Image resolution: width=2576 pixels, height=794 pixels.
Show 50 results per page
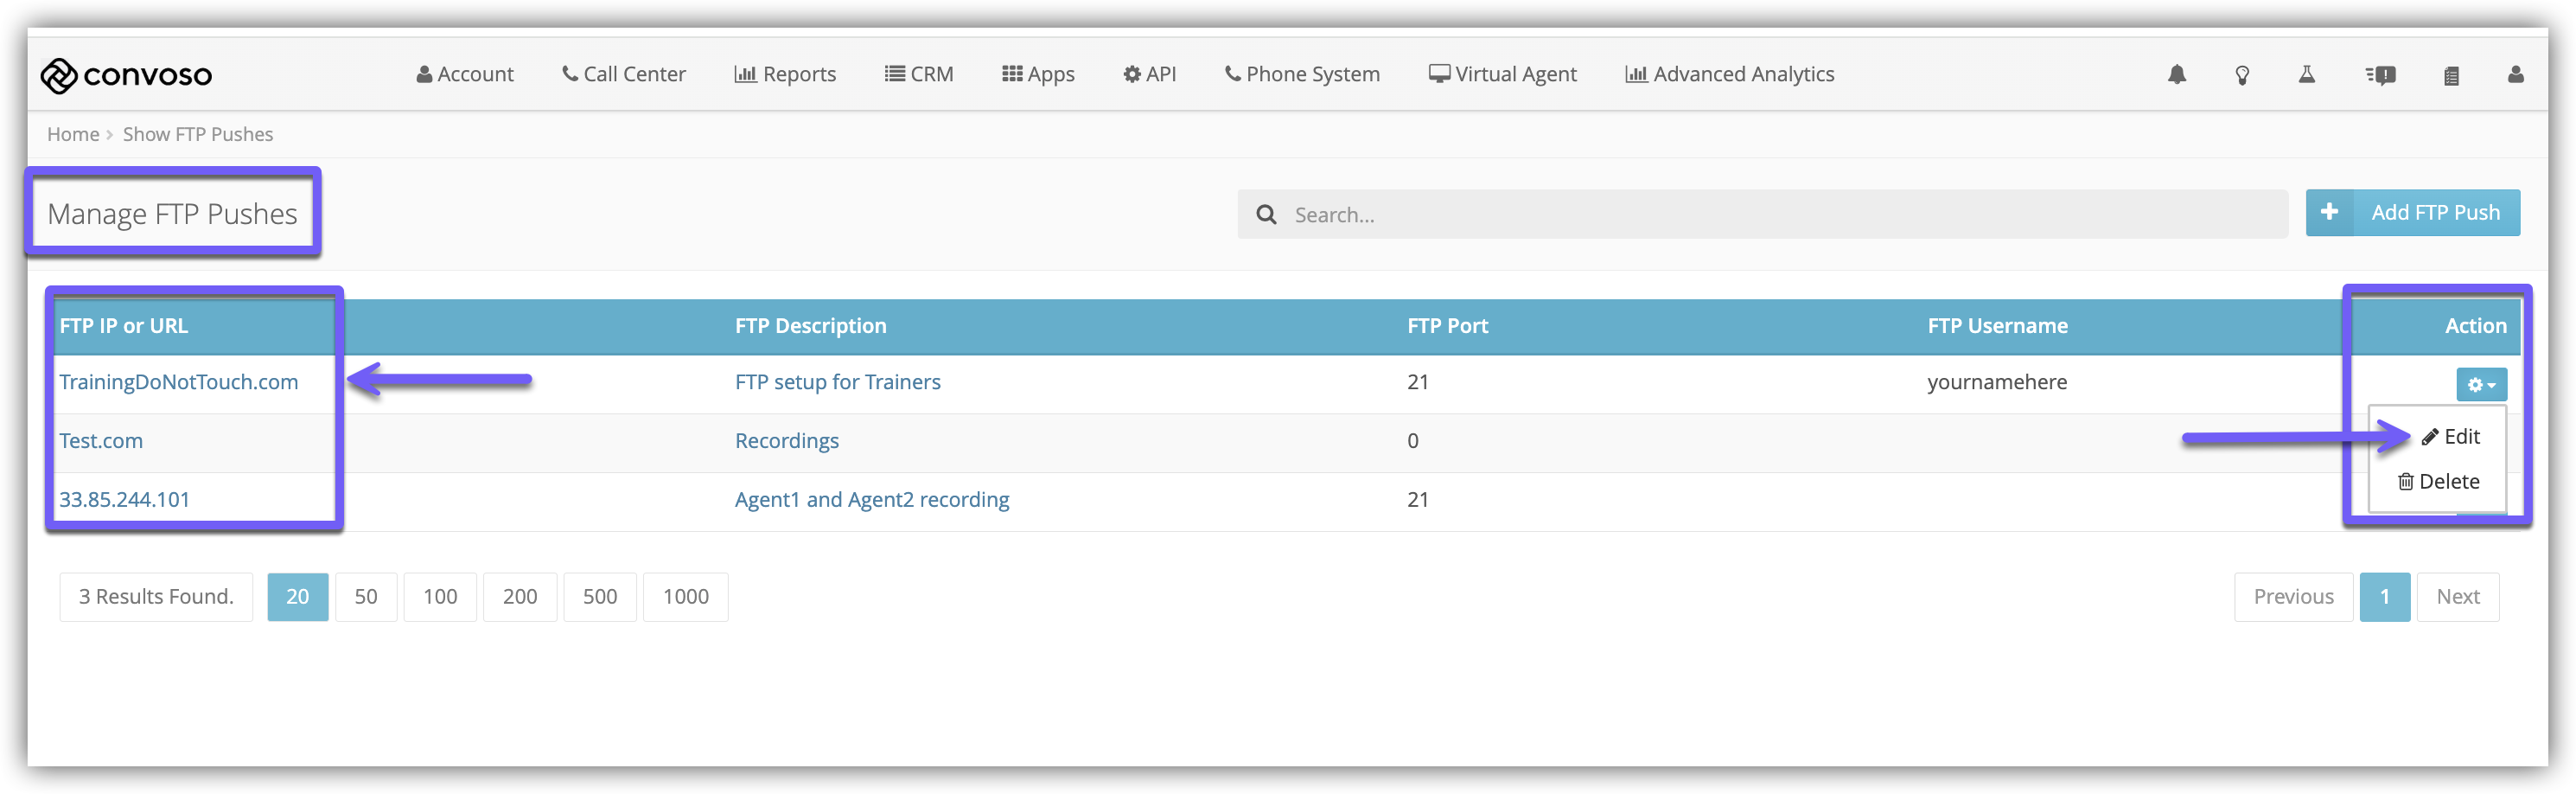click(x=366, y=597)
